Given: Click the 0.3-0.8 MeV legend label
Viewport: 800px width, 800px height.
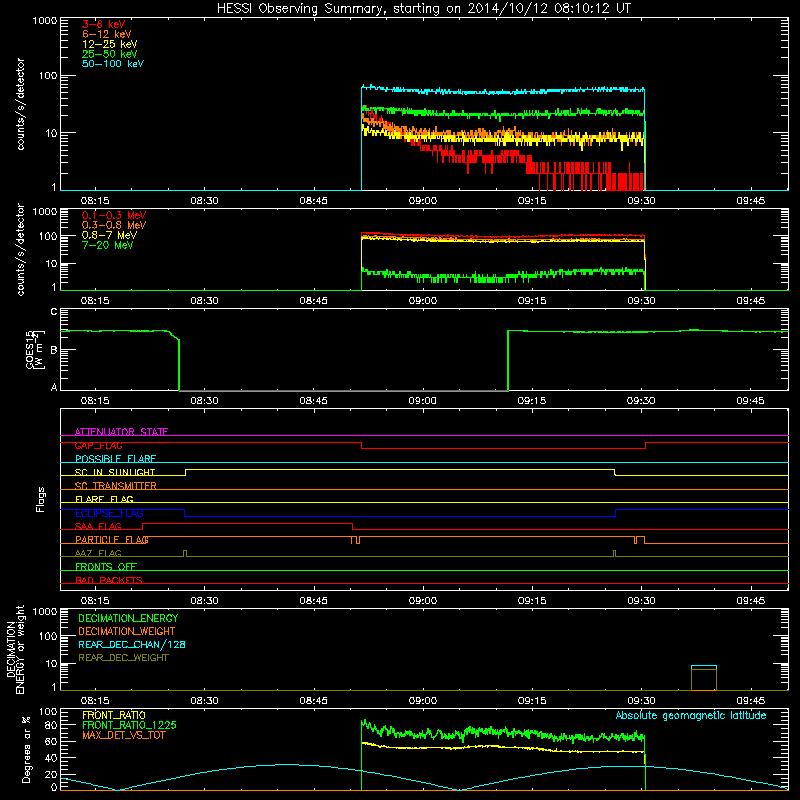Looking at the screenshot, I should point(114,225).
